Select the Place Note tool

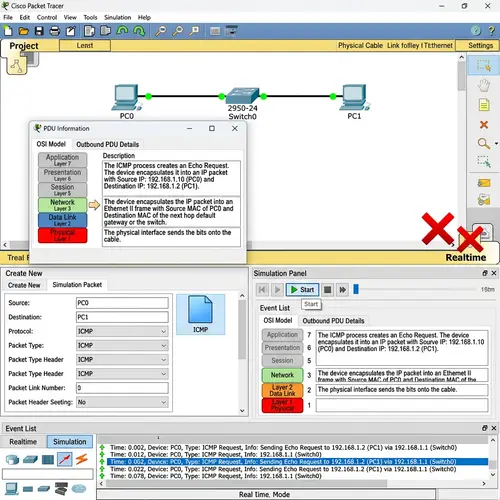click(x=484, y=105)
